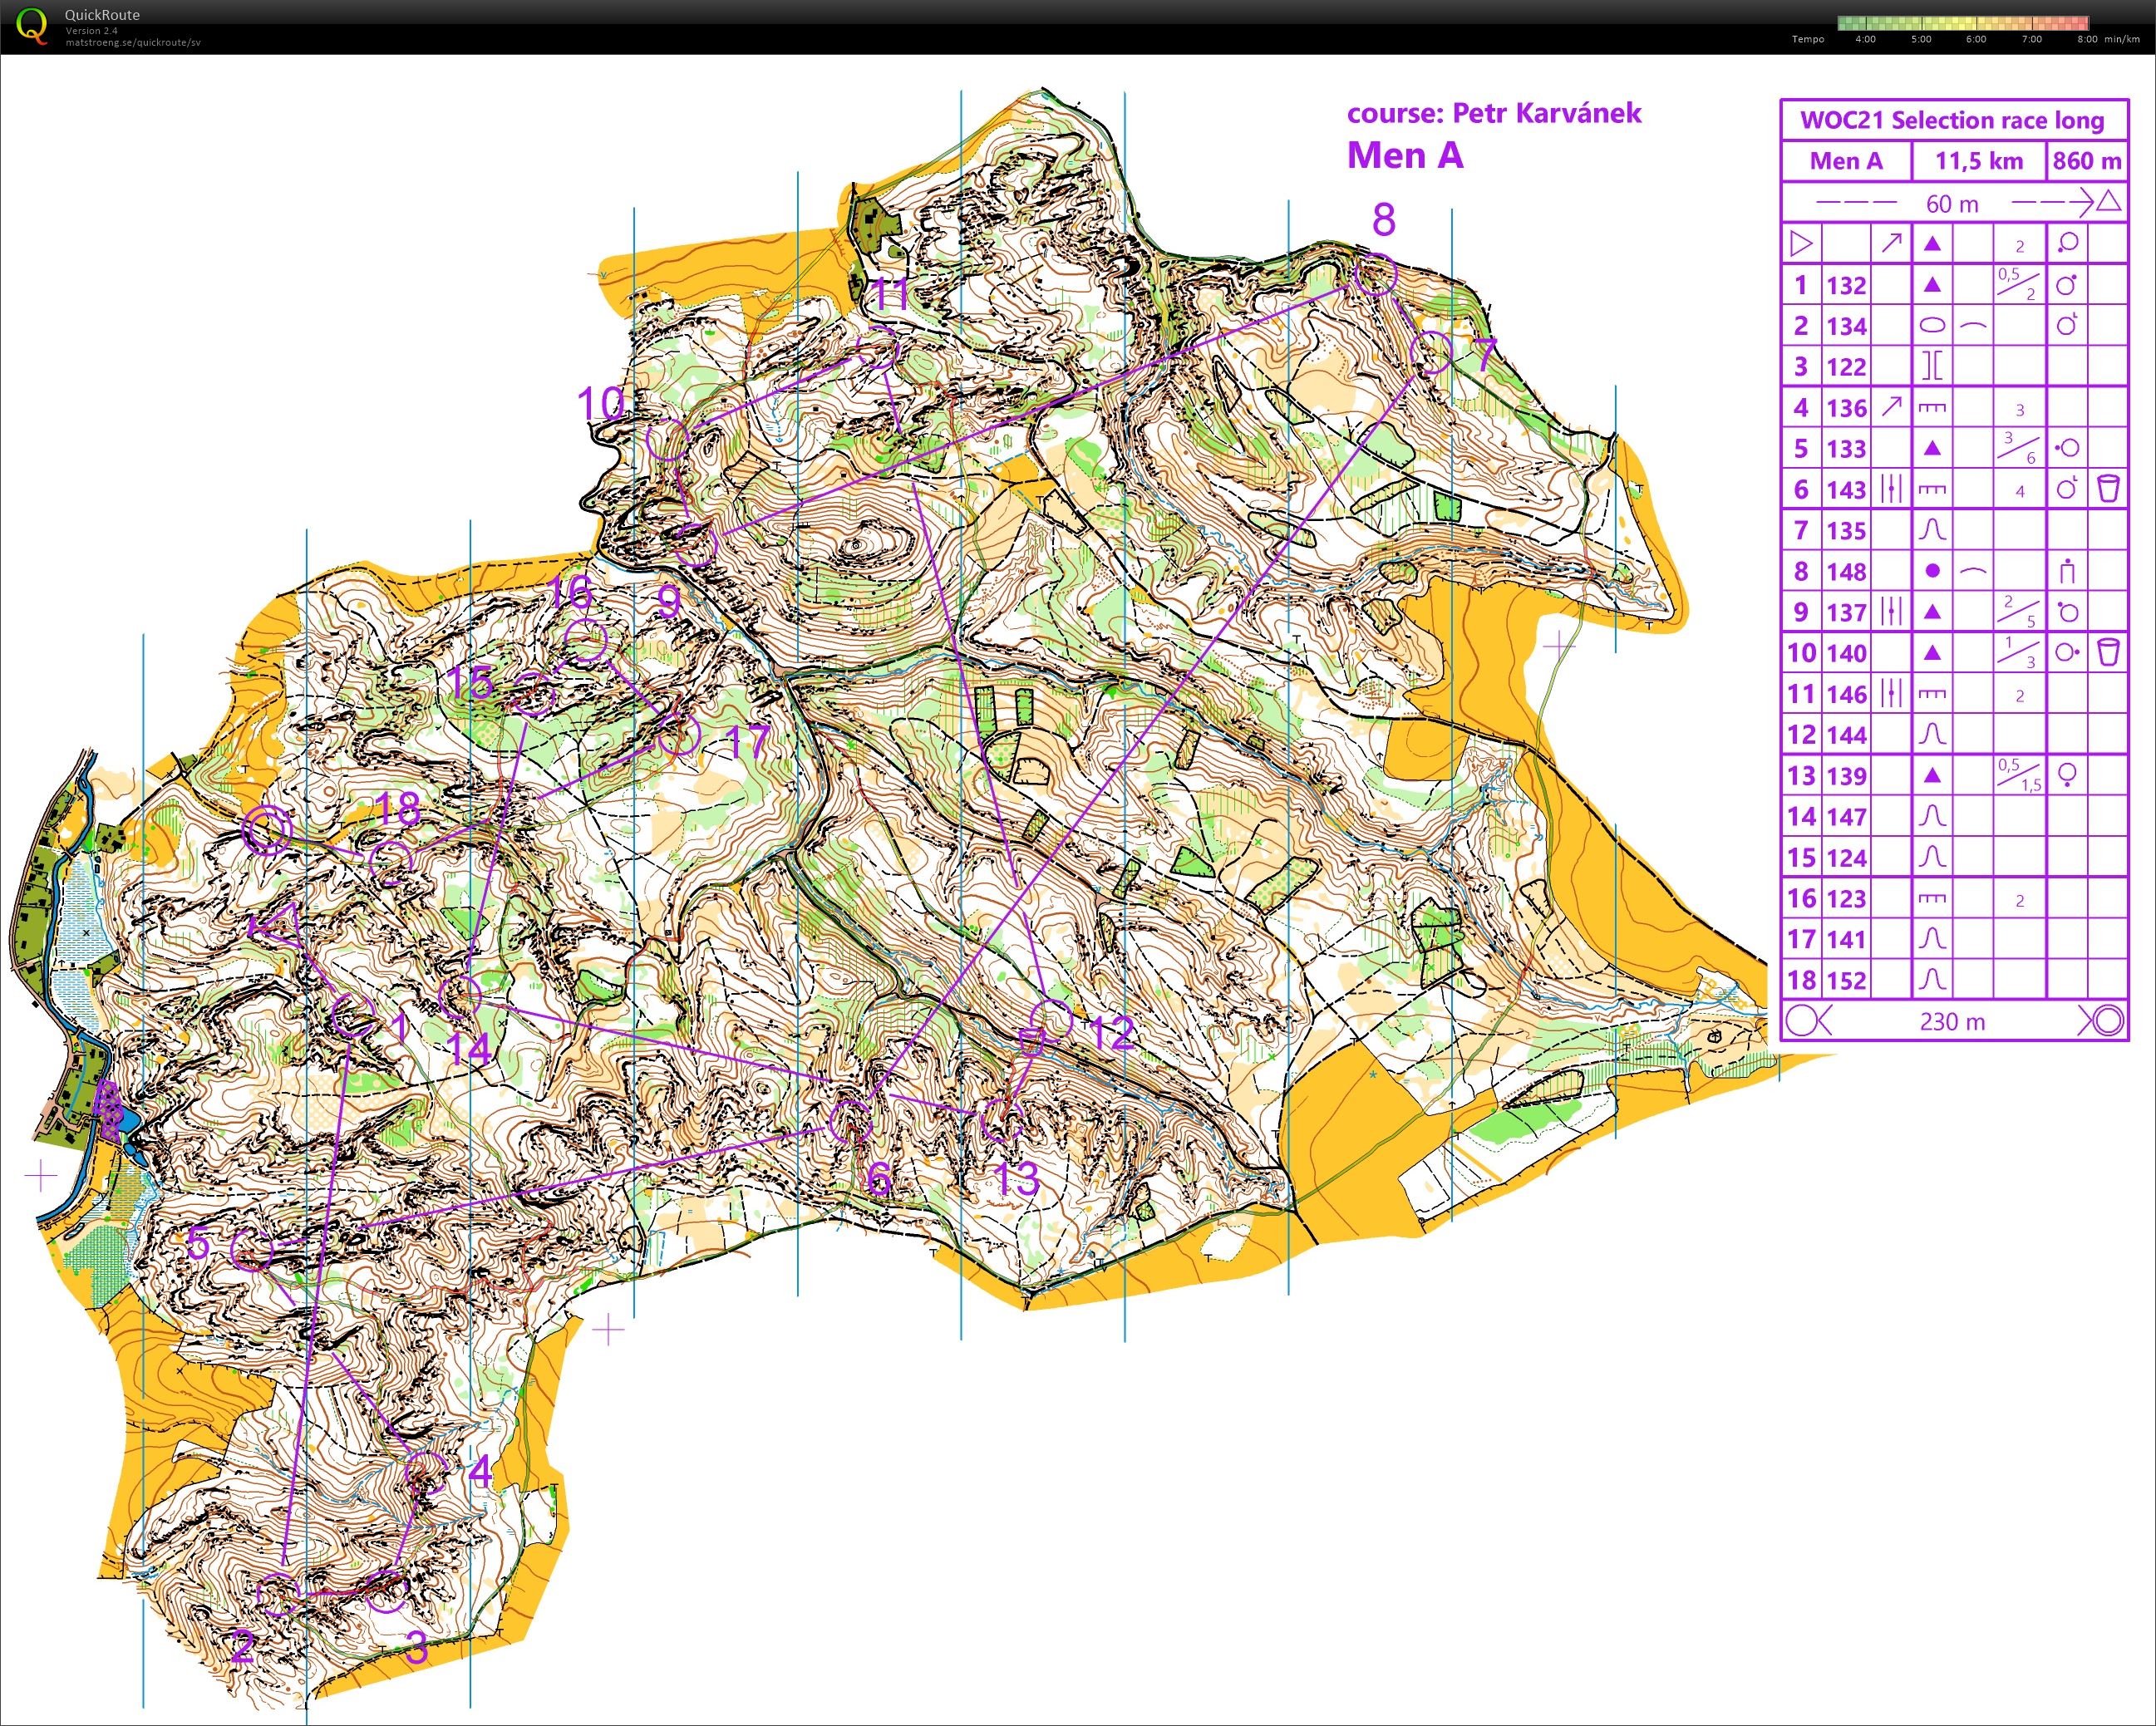Select the large 'Men A' map title

pyautogui.click(x=1405, y=155)
